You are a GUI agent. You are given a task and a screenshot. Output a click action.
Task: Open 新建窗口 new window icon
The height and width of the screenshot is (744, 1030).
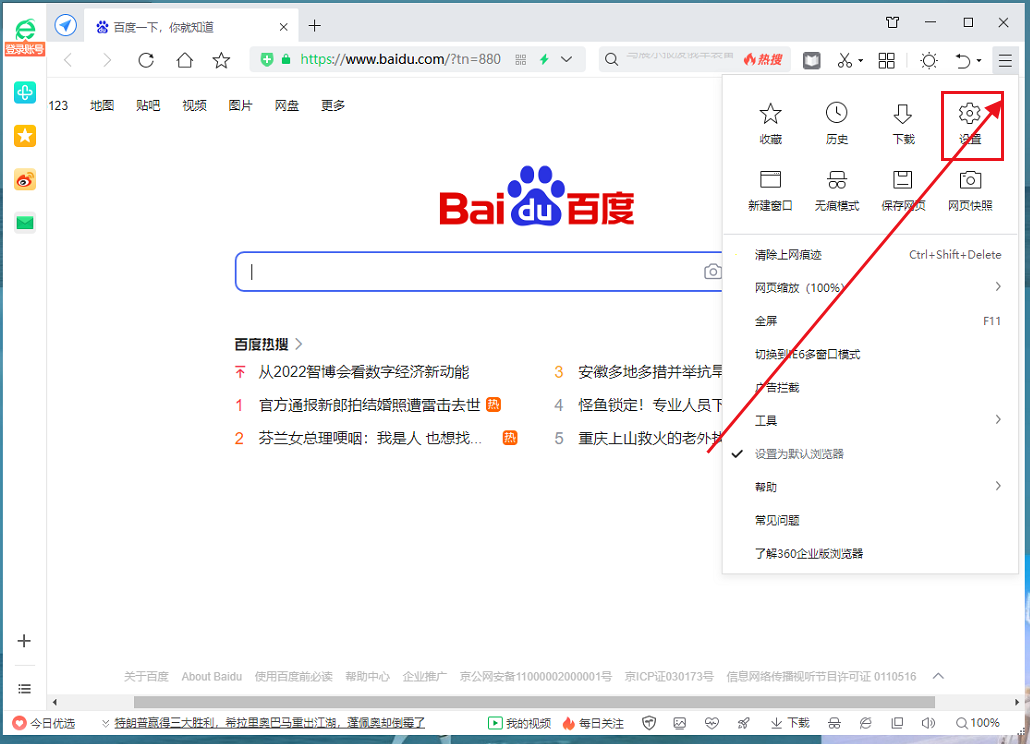coord(770,190)
